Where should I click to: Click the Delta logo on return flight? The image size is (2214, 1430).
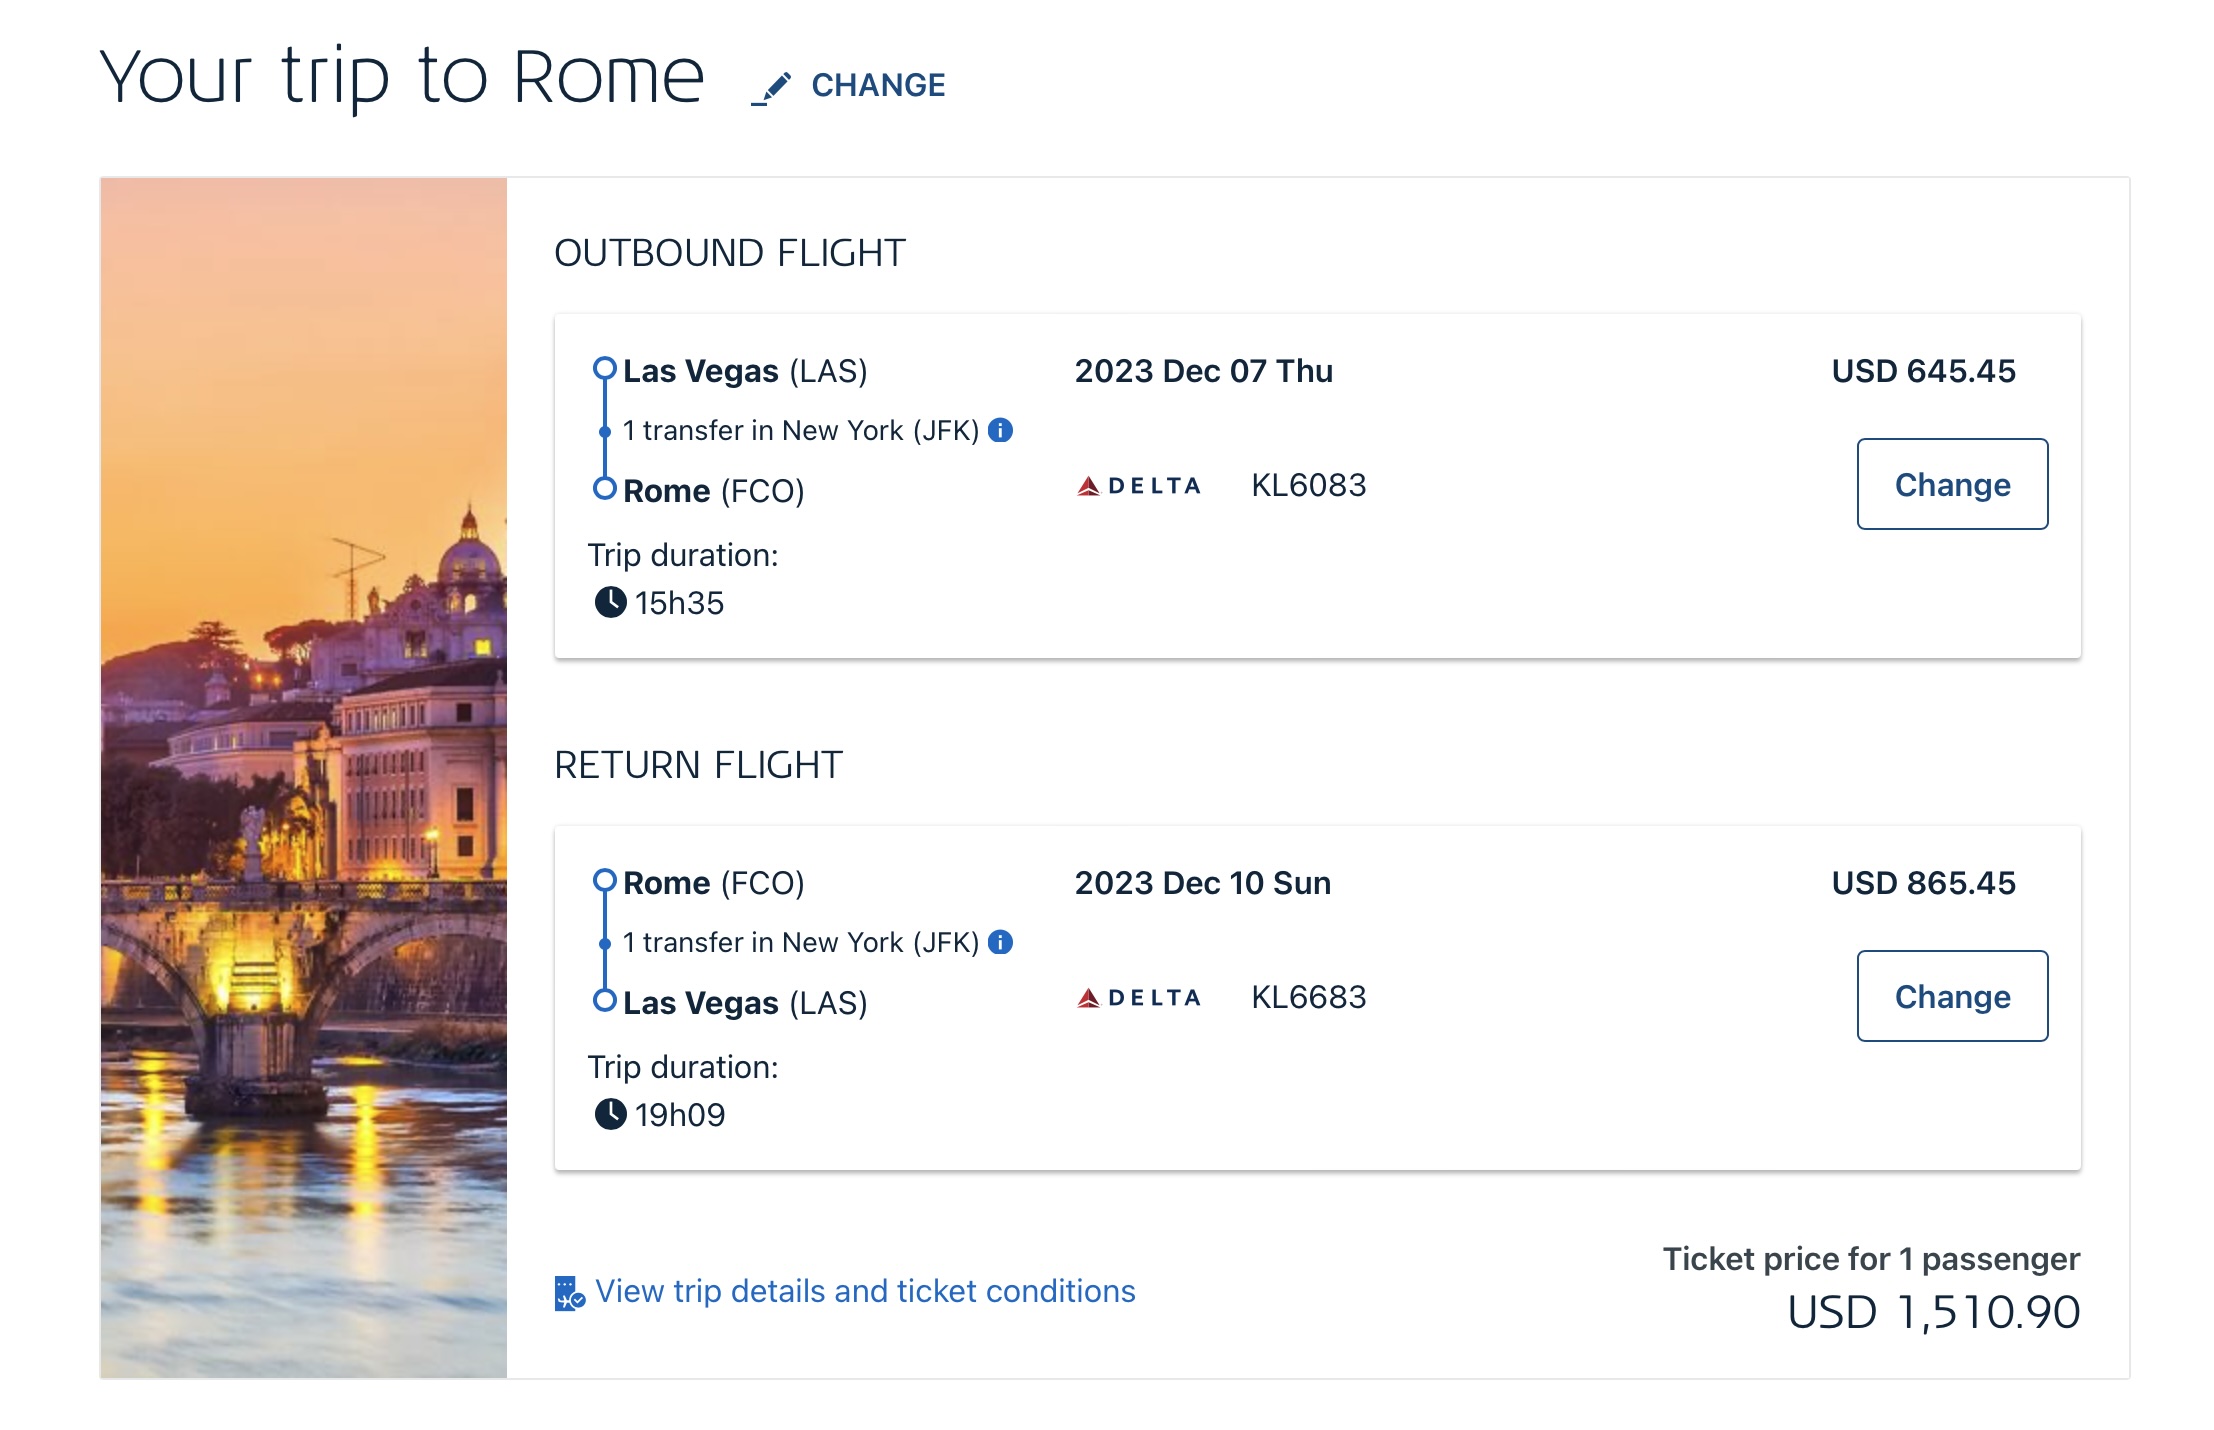click(x=1138, y=998)
